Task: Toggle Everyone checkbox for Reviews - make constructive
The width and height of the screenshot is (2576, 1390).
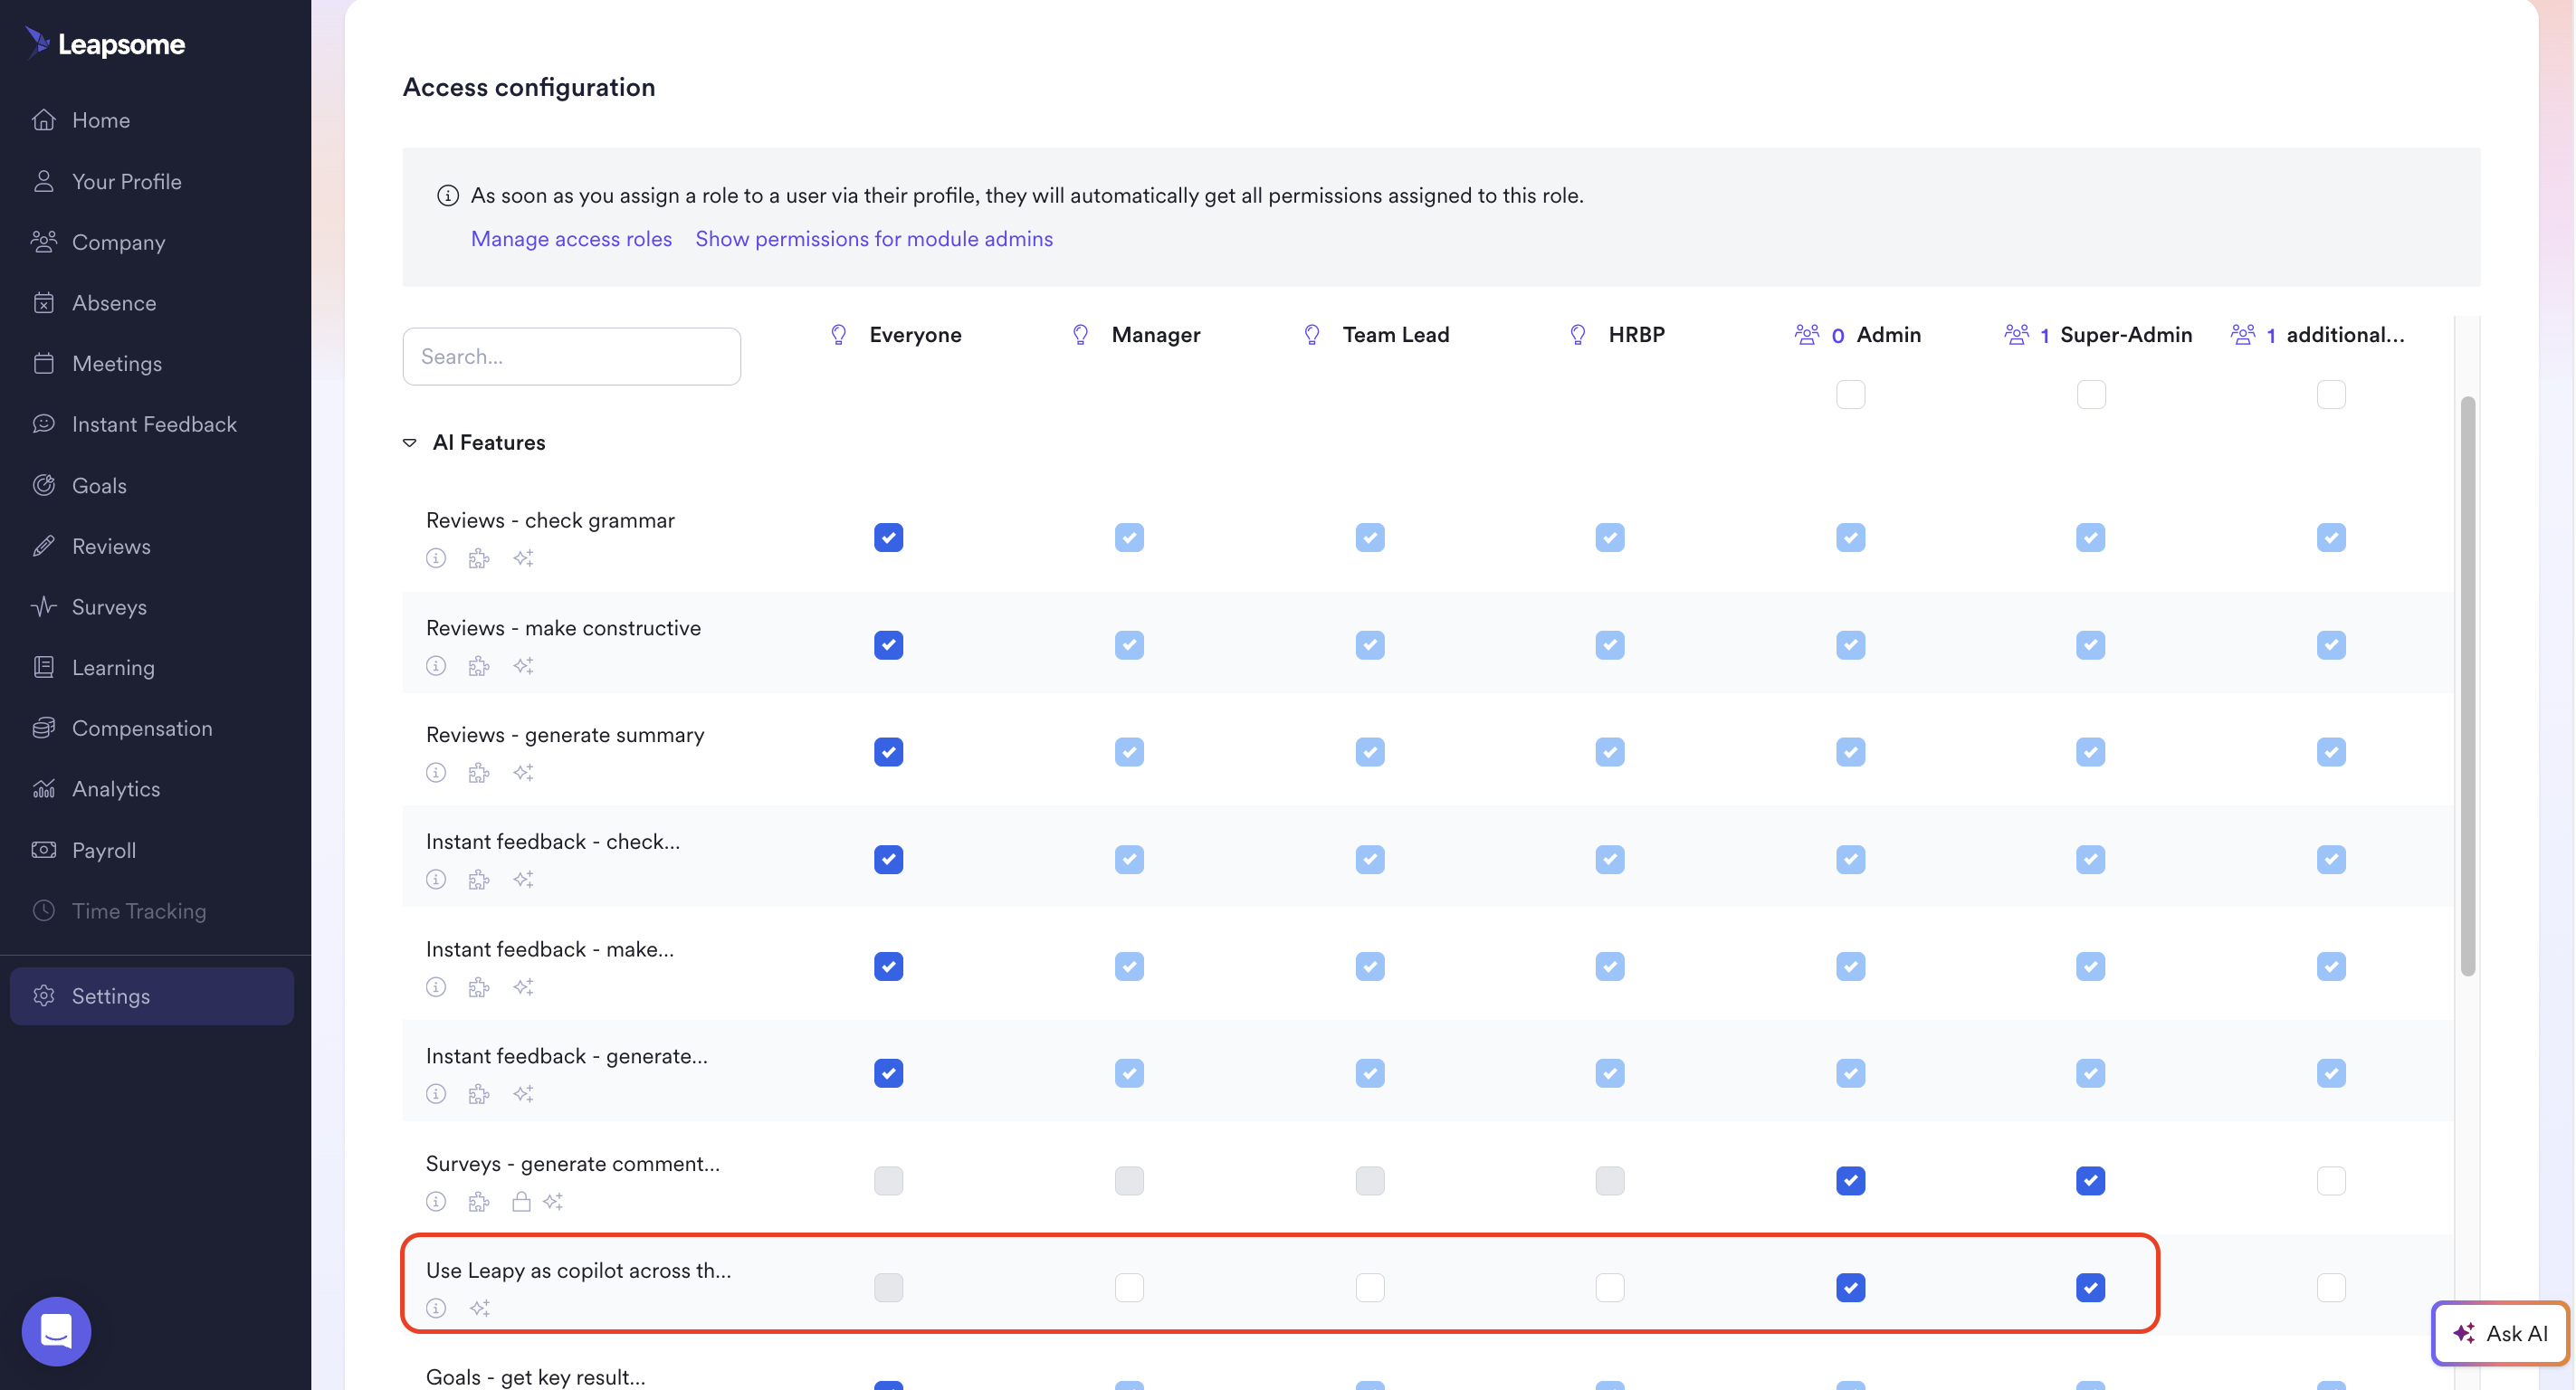Action: 888,645
